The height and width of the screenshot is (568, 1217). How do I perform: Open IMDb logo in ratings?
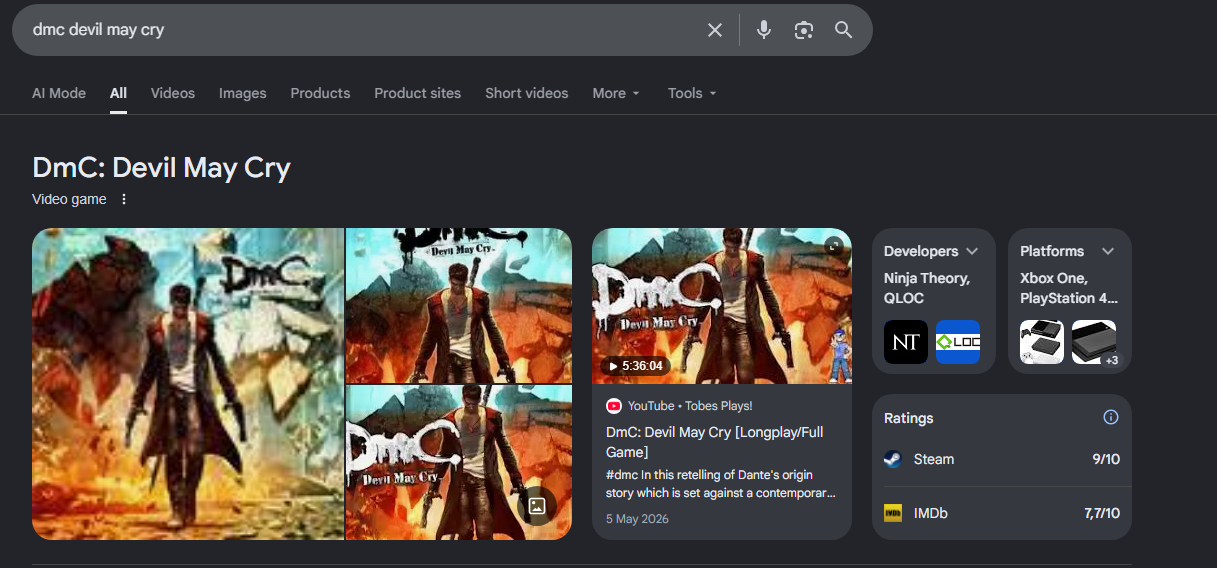pyautogui.click(x=893, y=513)
